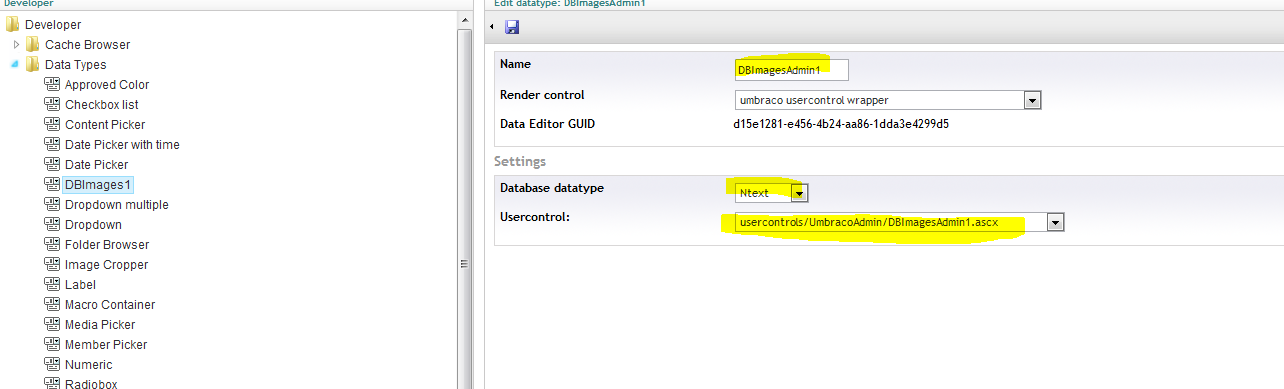1284x389 pixels.
Task: Open the Content Picker data type
Action: 105,124
